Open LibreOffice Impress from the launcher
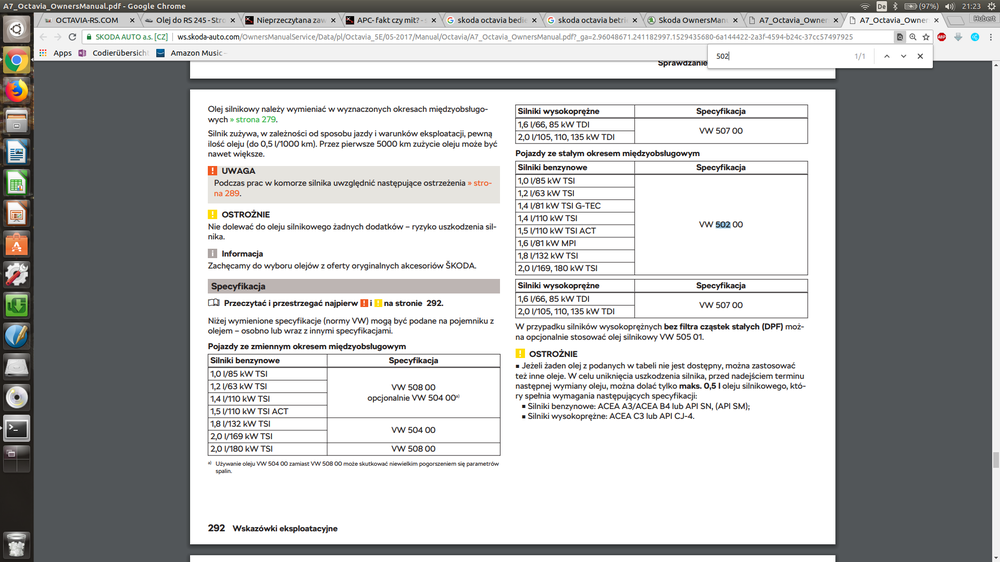Viewport: 1000px width, 562px height. point(15,214)
